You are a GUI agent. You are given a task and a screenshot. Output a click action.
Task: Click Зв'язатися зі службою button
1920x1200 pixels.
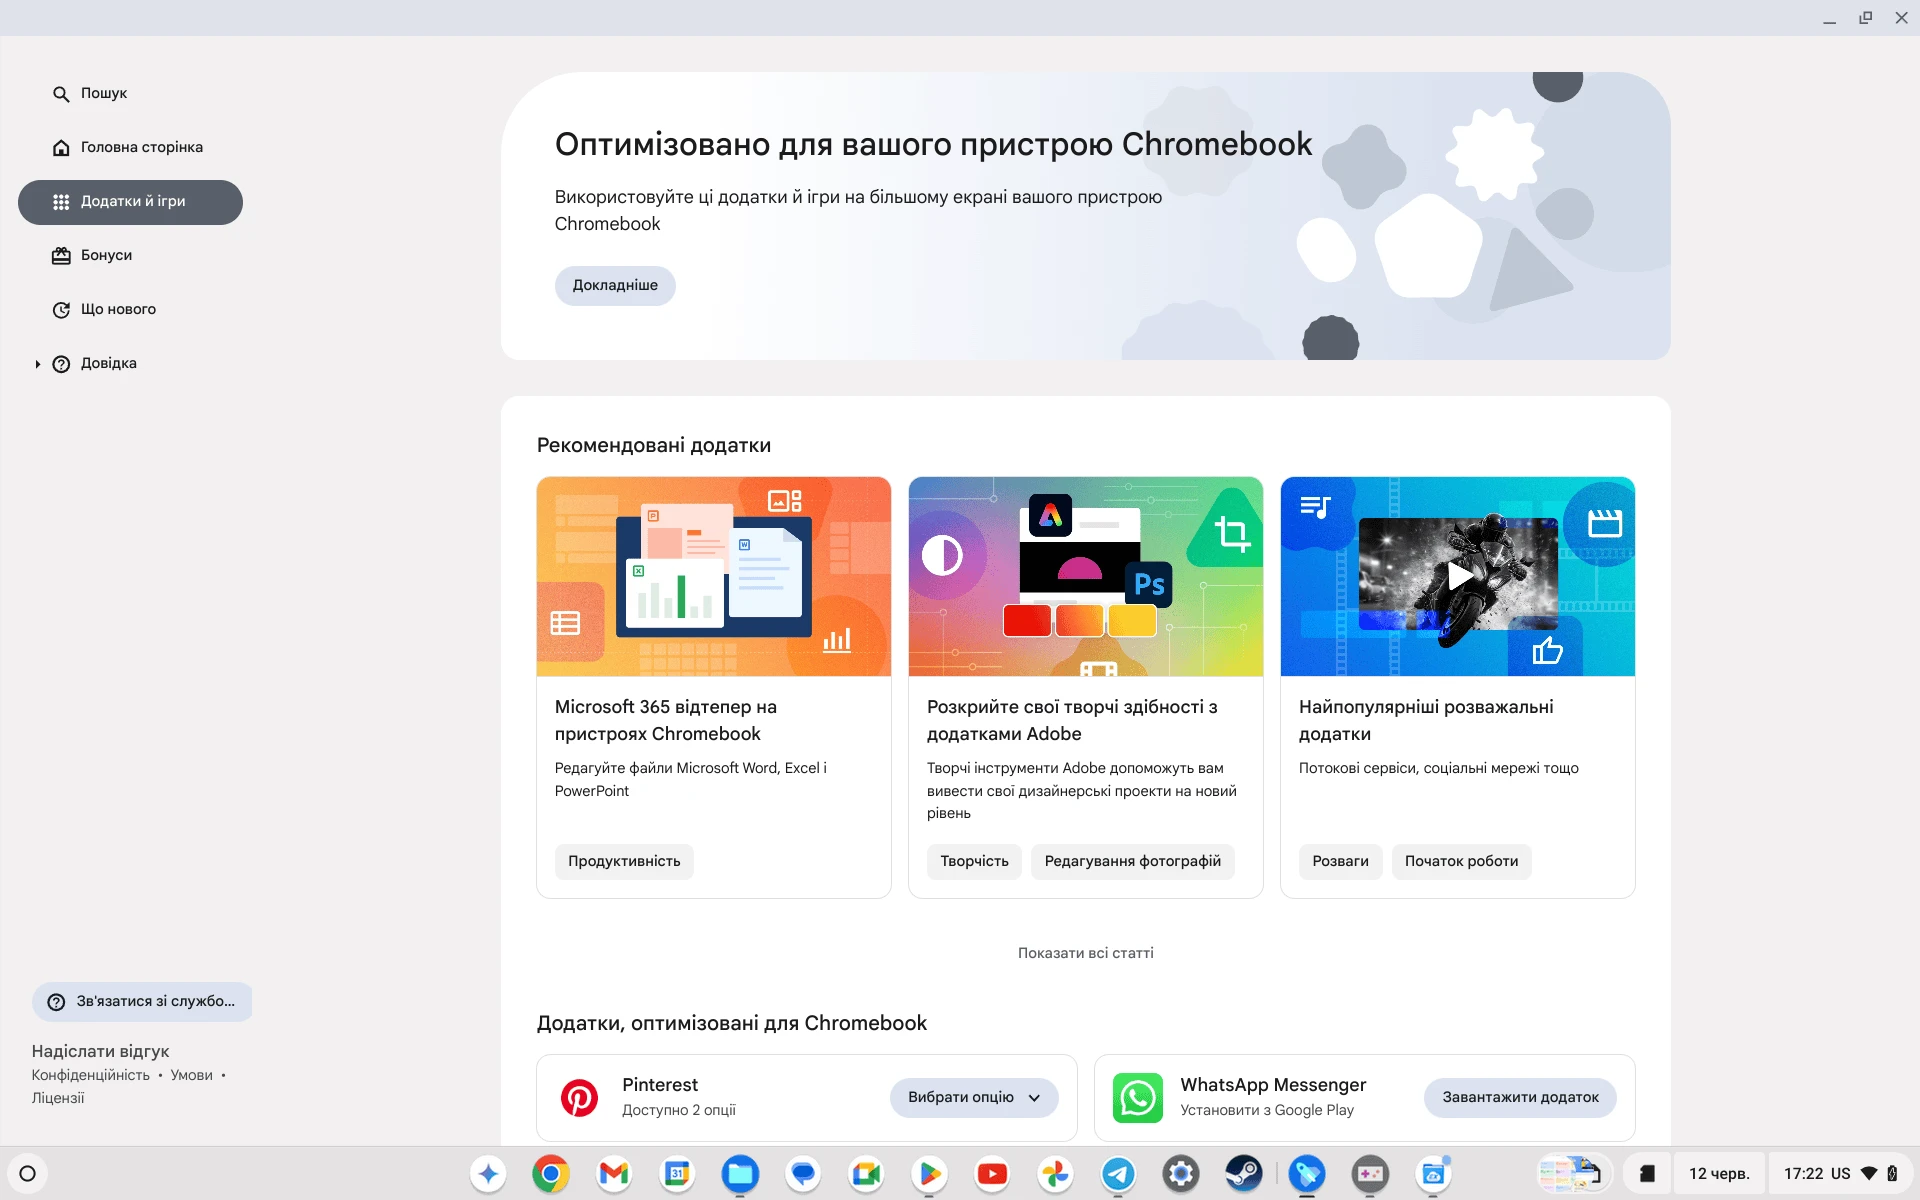(x=142, y=1002)
